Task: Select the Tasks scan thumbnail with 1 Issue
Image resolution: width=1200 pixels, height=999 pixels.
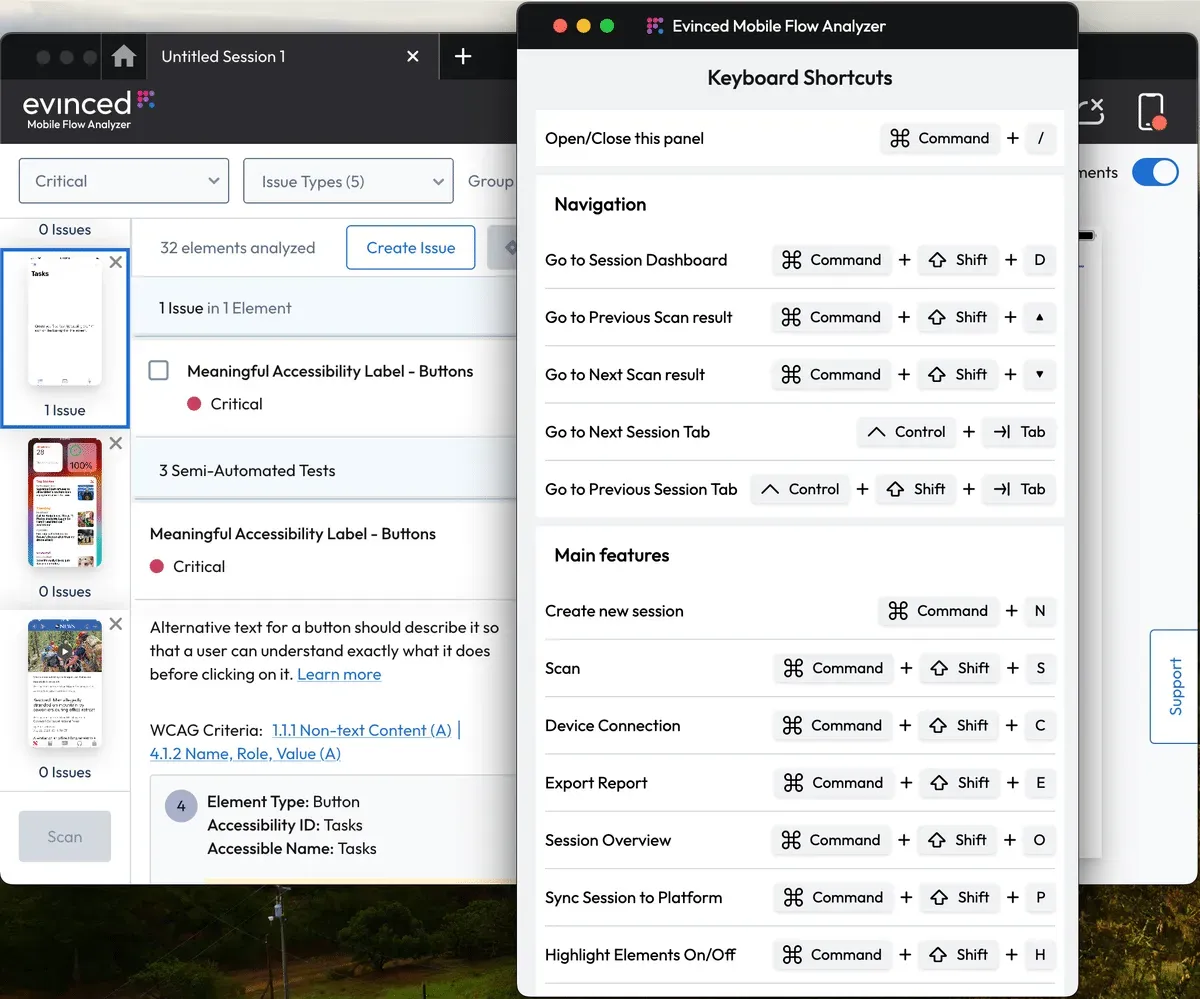Action: click(65, 337)
